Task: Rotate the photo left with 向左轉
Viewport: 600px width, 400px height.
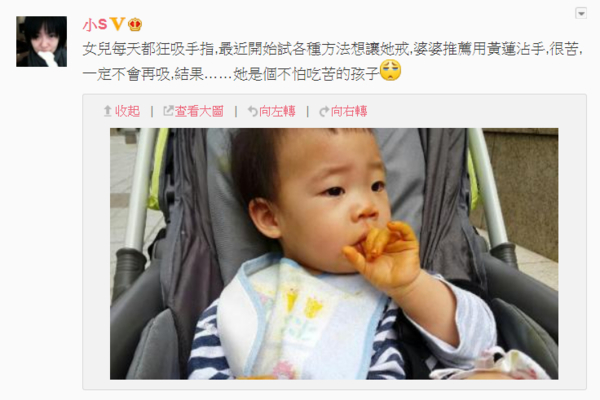Action: pyautogui.click(x=277, y=111)
